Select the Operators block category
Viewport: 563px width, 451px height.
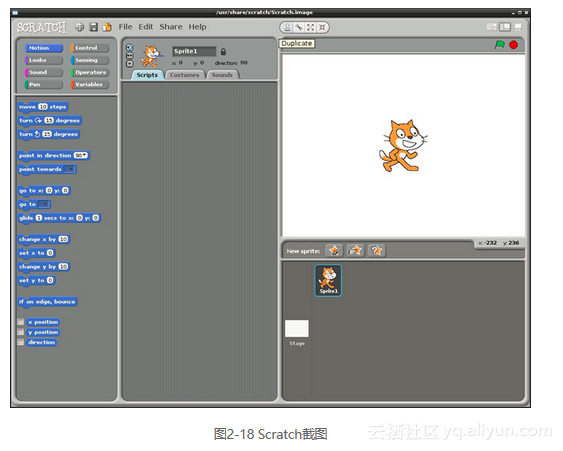tap(90, 72)
